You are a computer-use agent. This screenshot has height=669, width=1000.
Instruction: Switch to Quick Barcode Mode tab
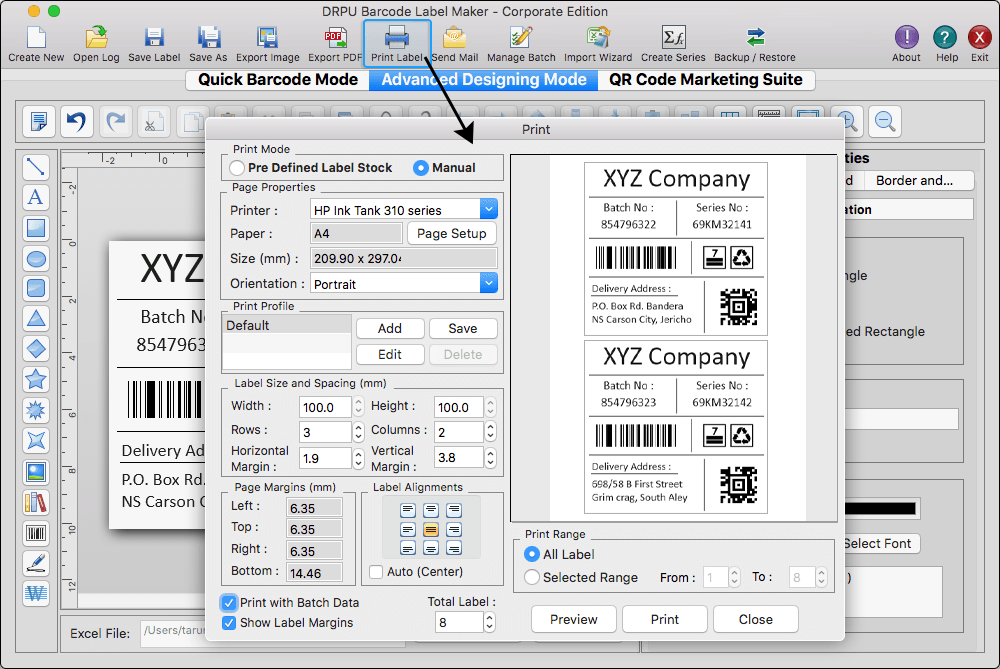coord(277,80)
